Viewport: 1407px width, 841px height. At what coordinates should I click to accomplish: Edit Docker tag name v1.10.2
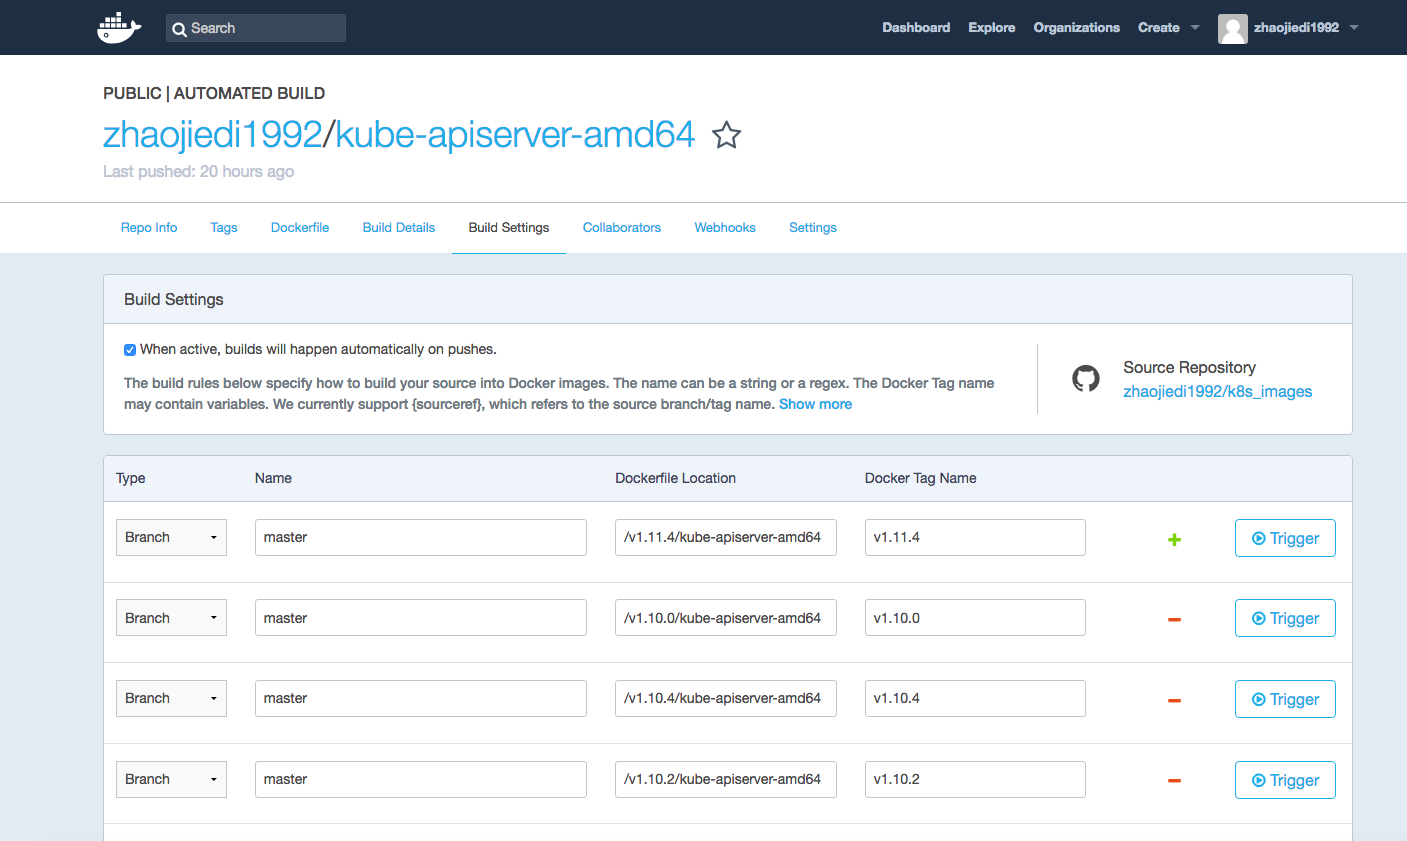coord(975,779)
